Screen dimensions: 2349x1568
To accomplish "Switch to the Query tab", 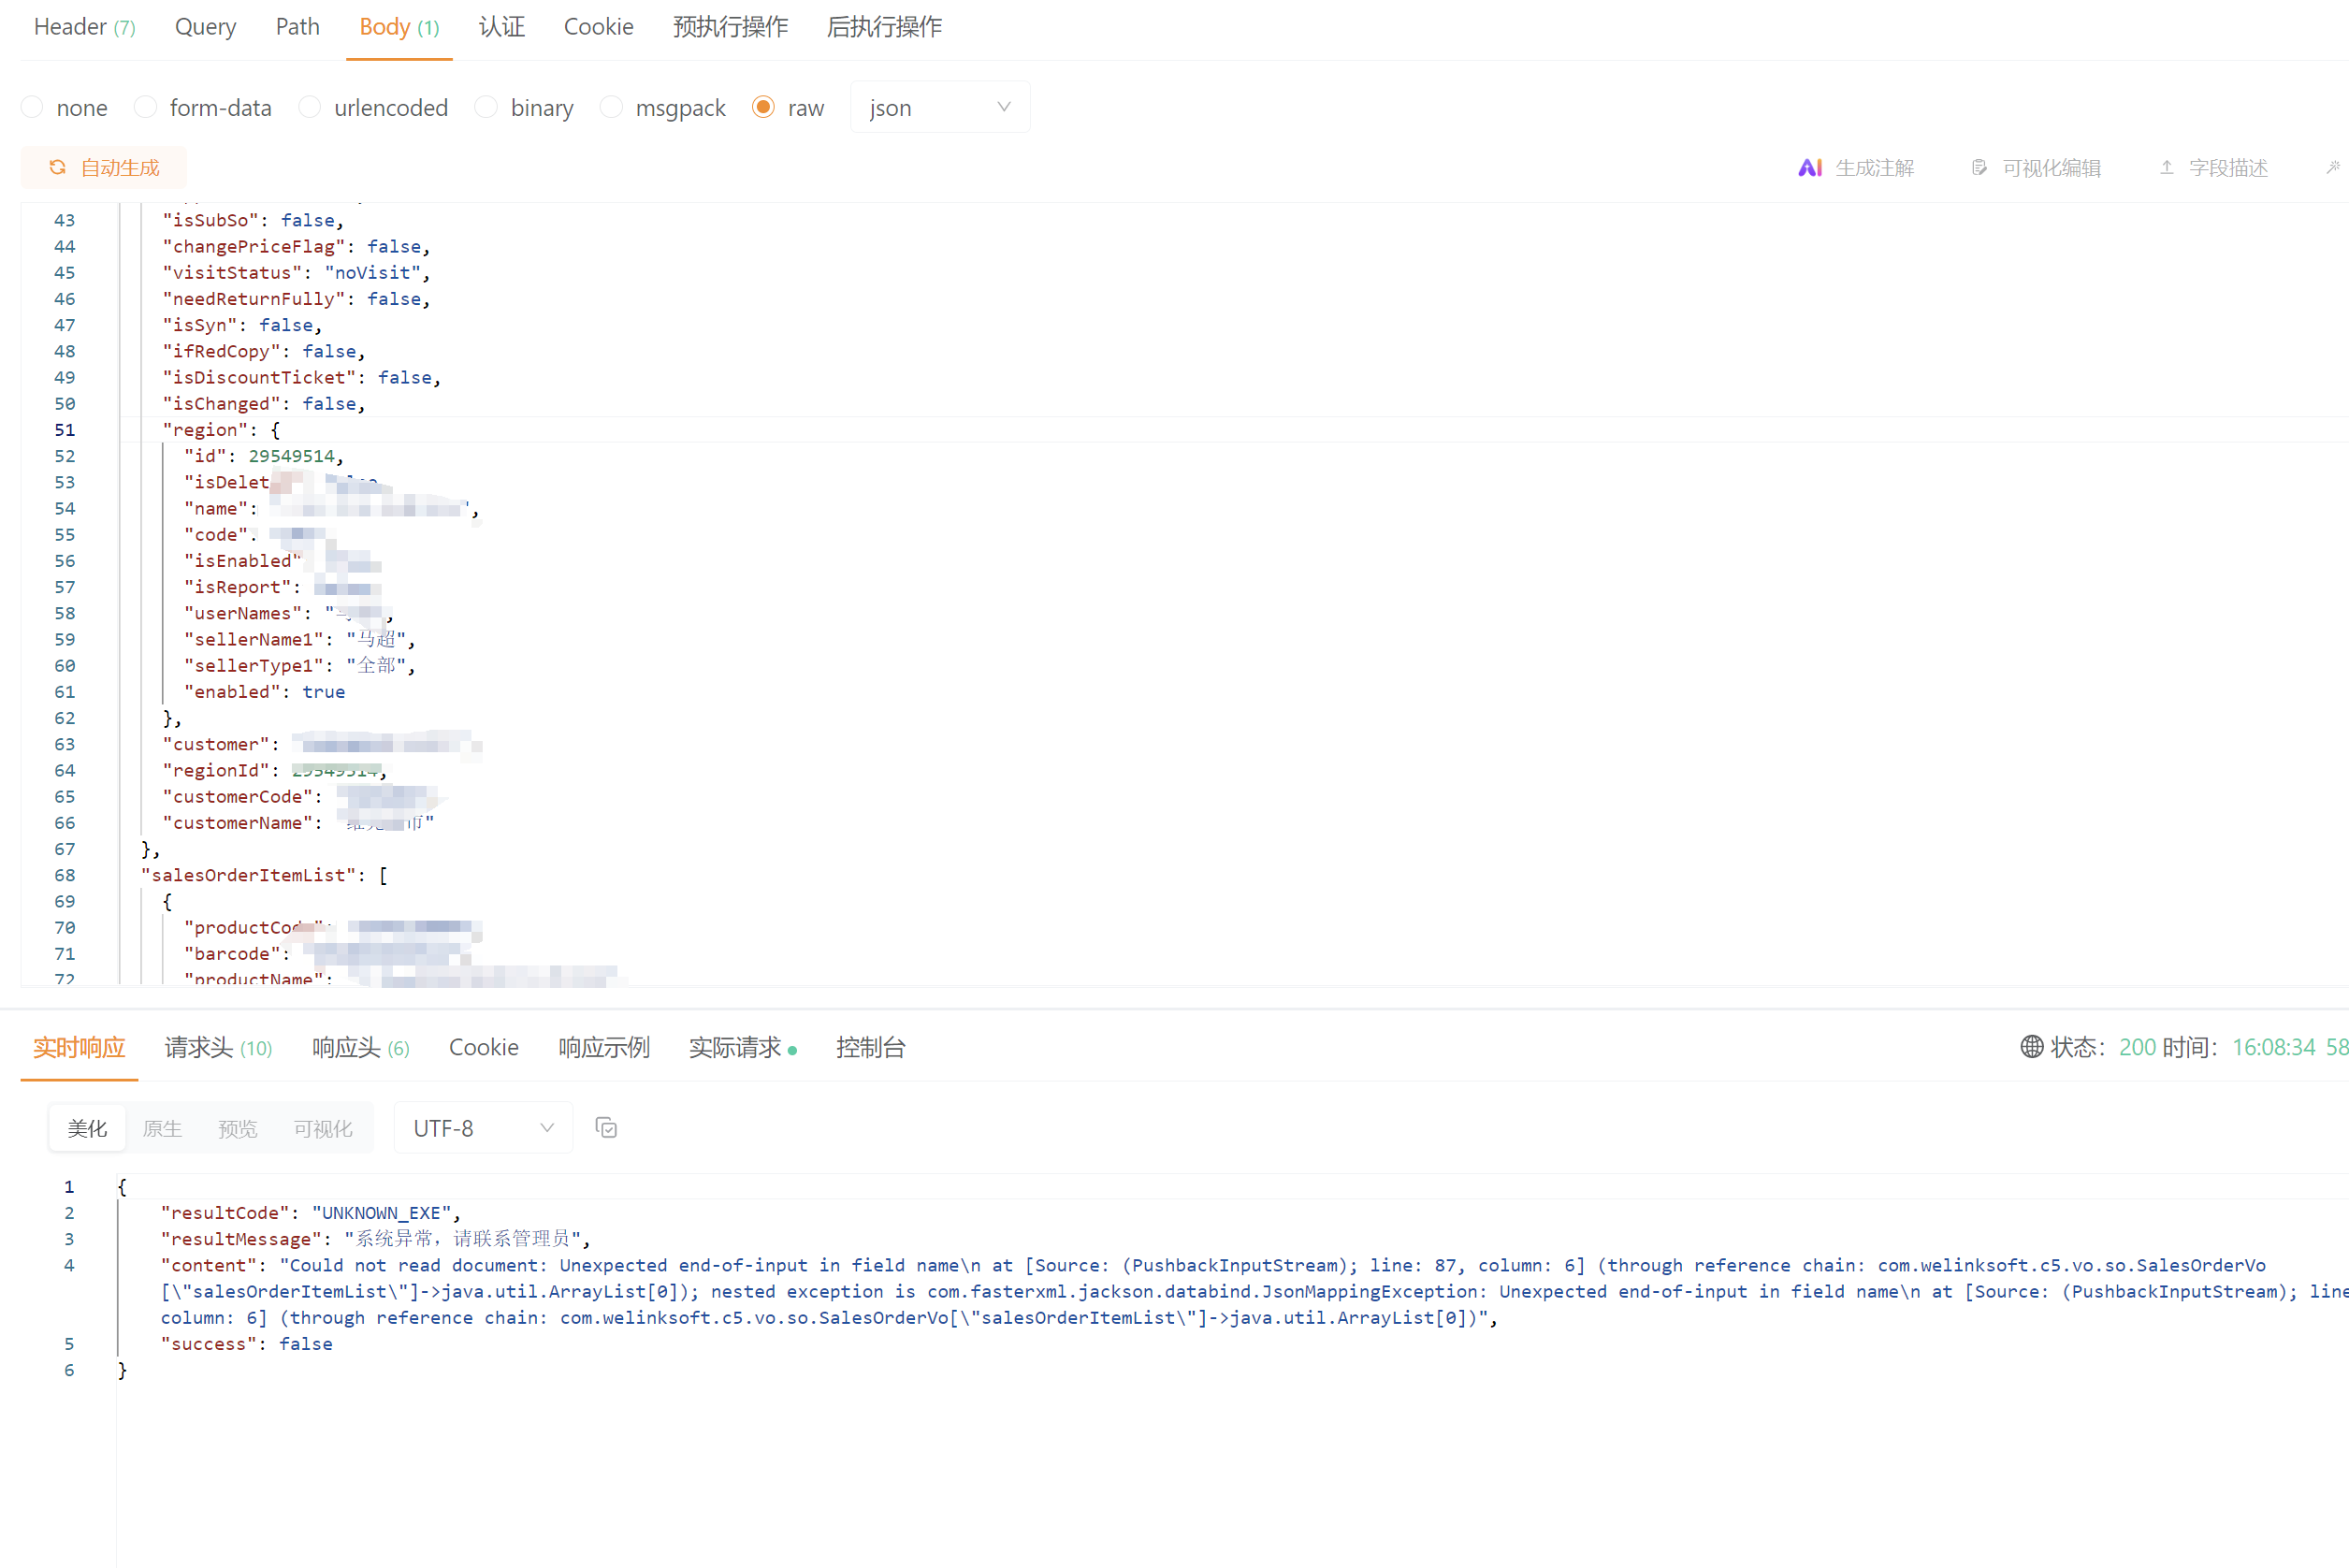I will pos(205,27).
